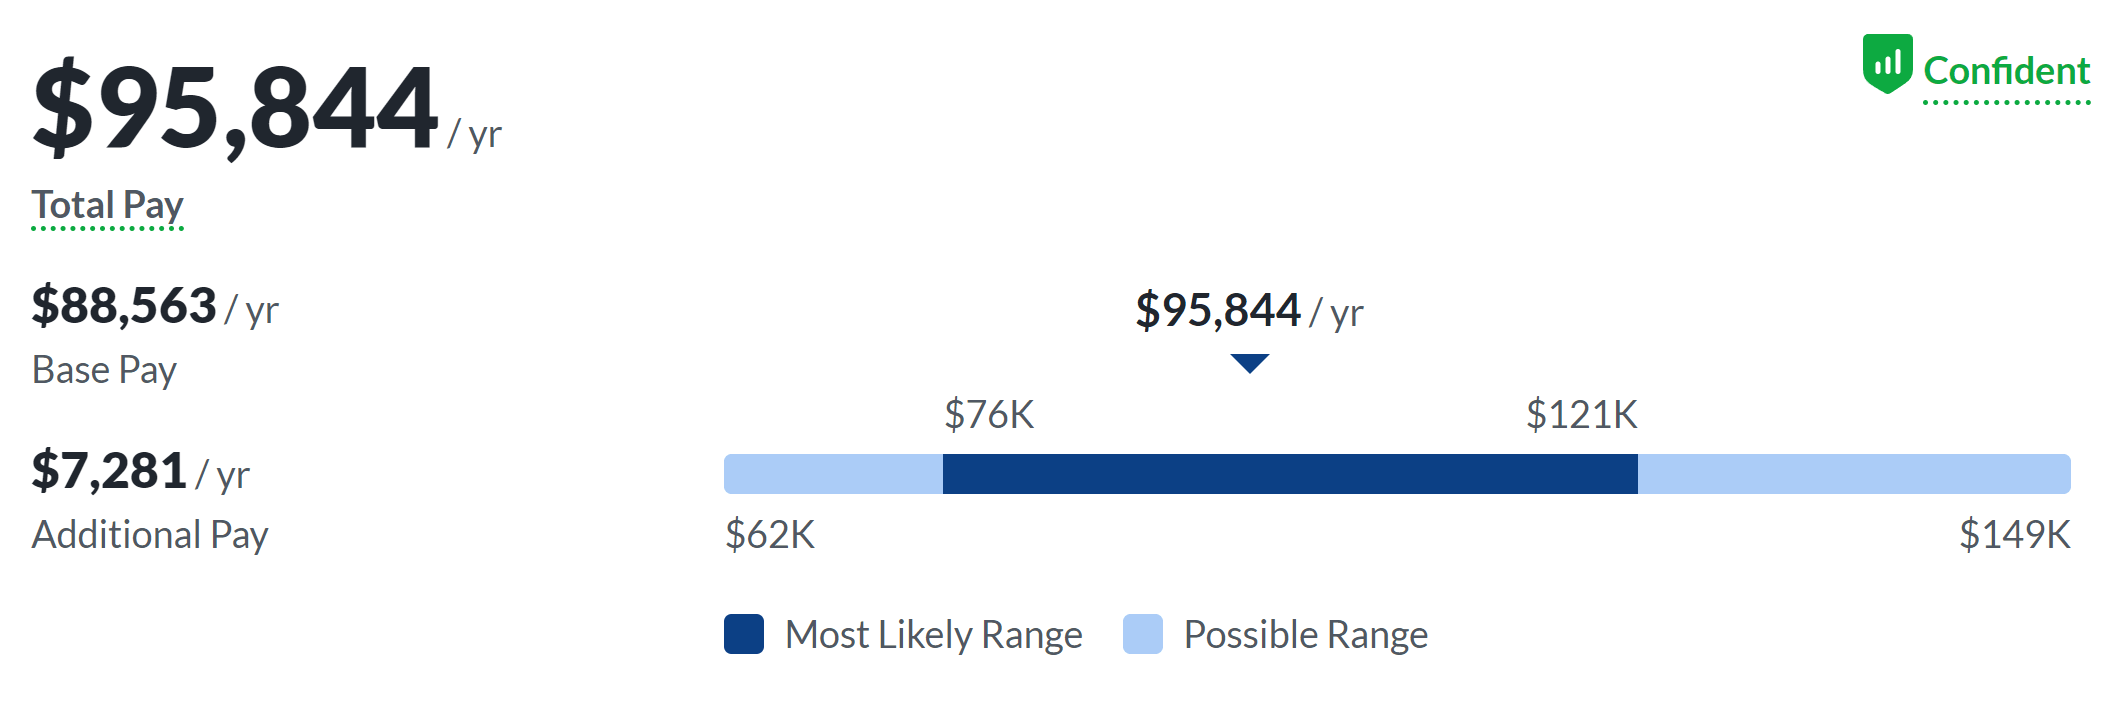Click the right light blue bar segment
The height and width of the screenshot is (707, 2115).
pyautogui.click(x=1853, y=474)
